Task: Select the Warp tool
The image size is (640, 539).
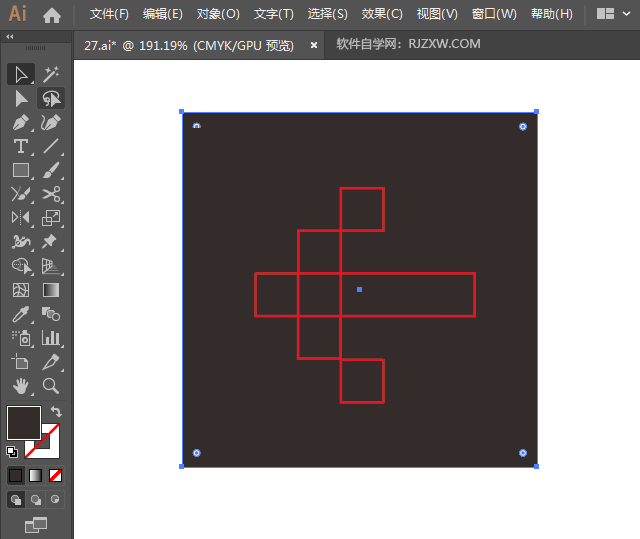Action: (x=21, y=242)
